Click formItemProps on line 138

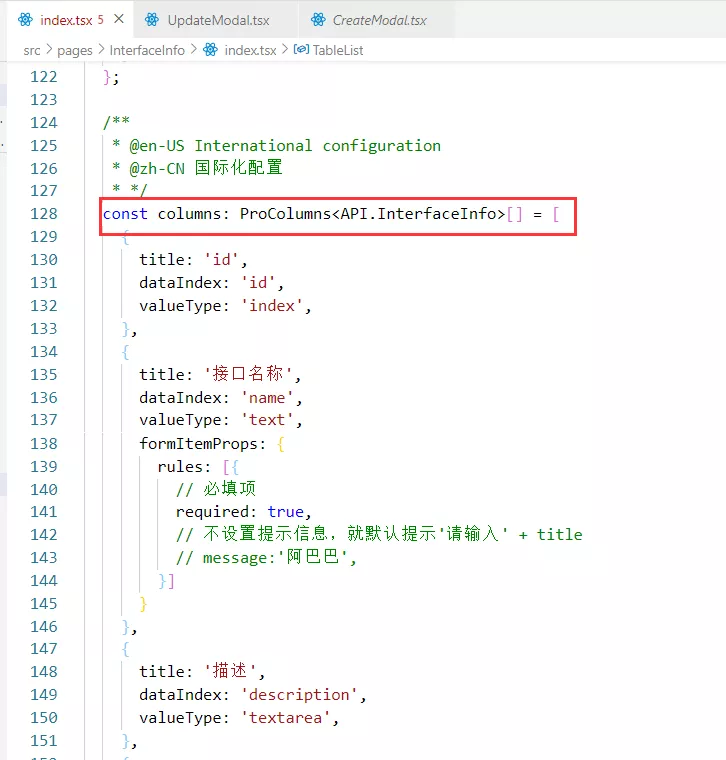pyautogui.click(x=198, y=444)
